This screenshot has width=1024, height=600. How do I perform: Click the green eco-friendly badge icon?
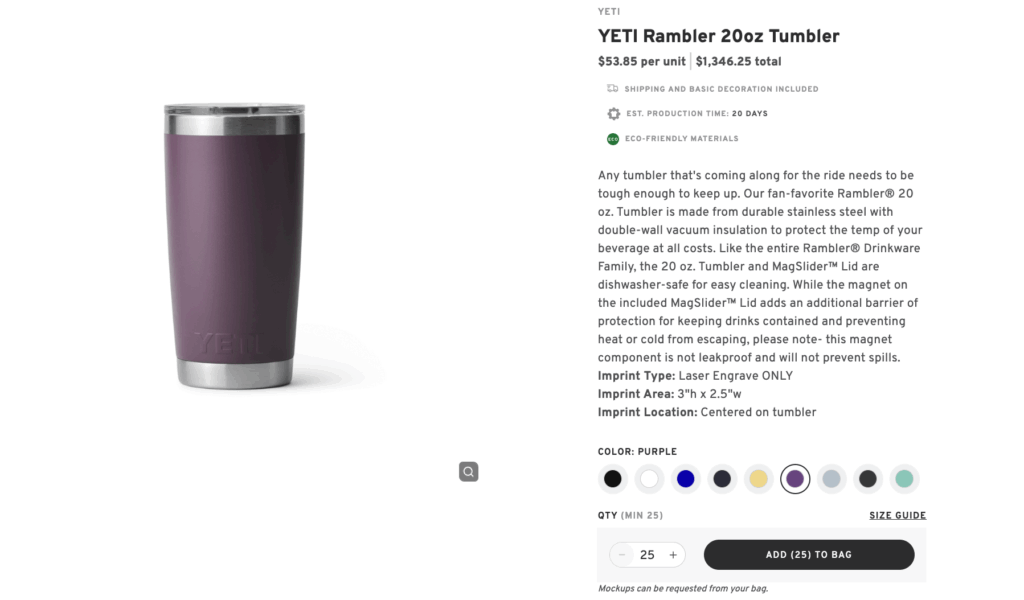tap(612, 138)
